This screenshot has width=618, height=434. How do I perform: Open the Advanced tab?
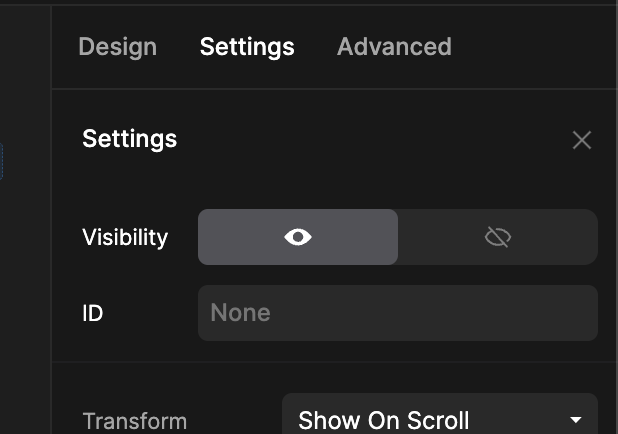point(394,47)
